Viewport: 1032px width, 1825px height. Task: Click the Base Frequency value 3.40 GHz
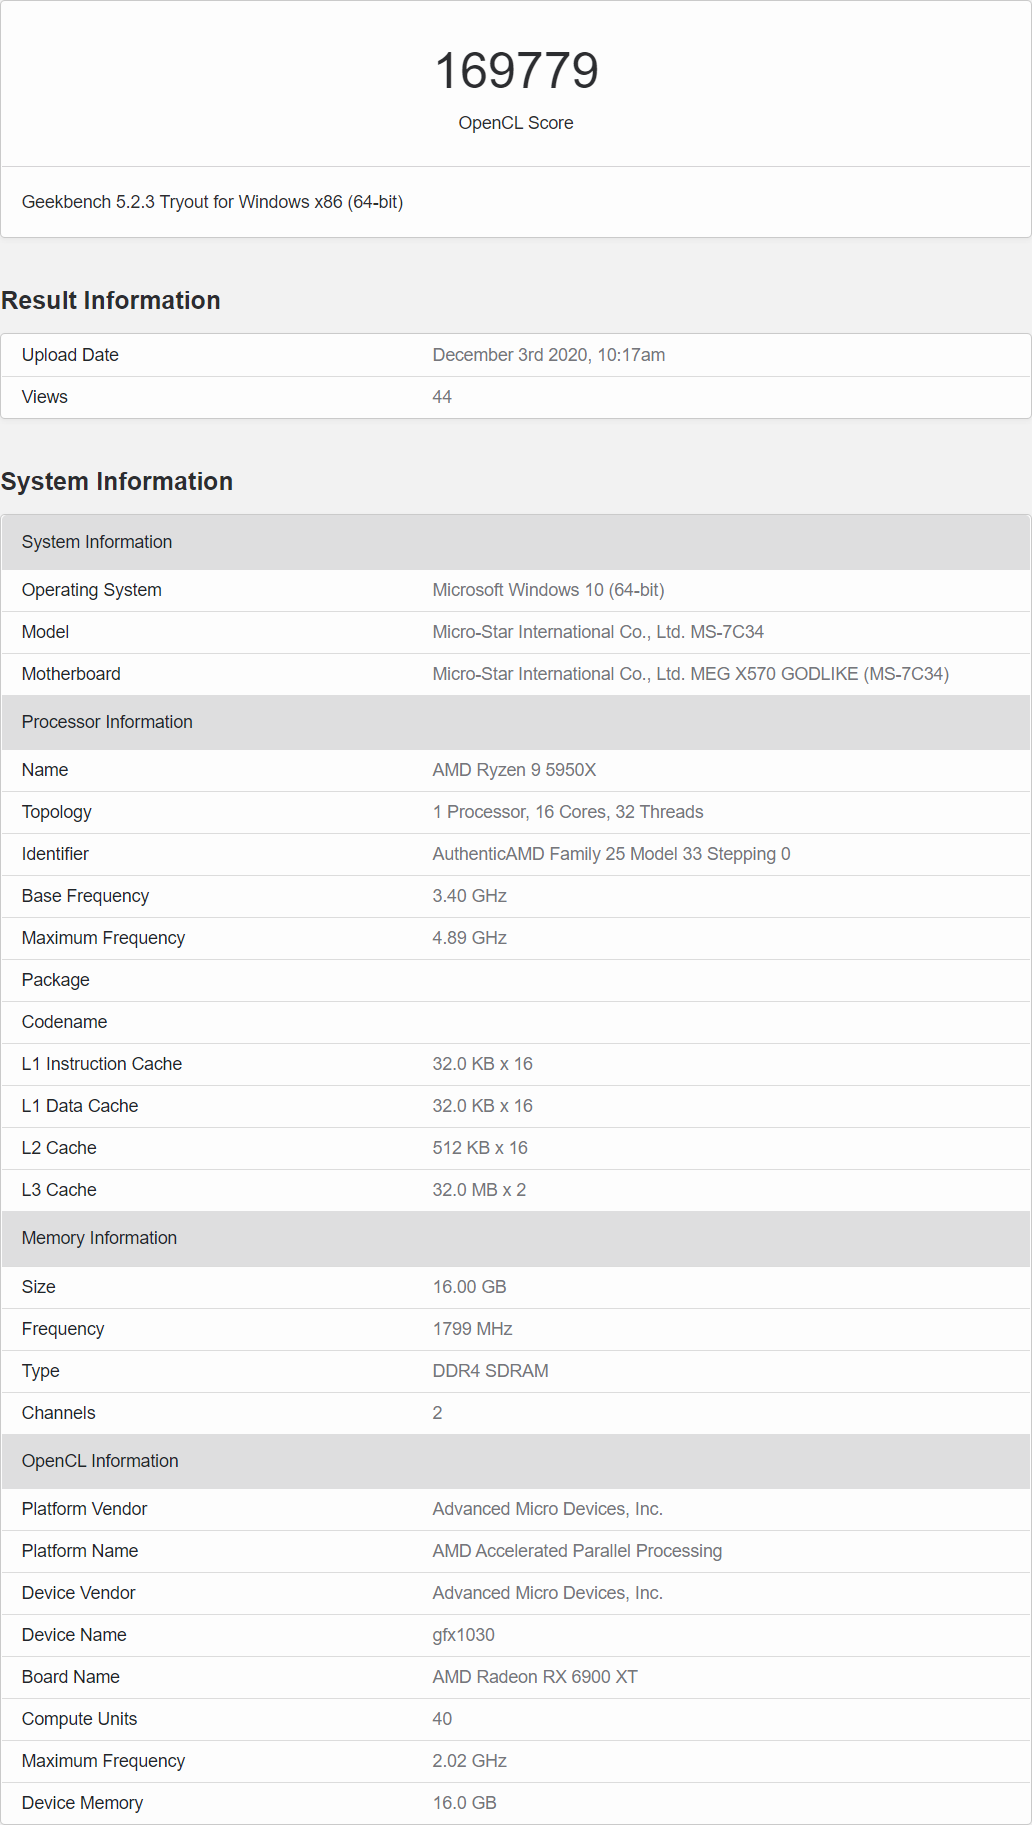pyautogui.click(x=469, y=896)
